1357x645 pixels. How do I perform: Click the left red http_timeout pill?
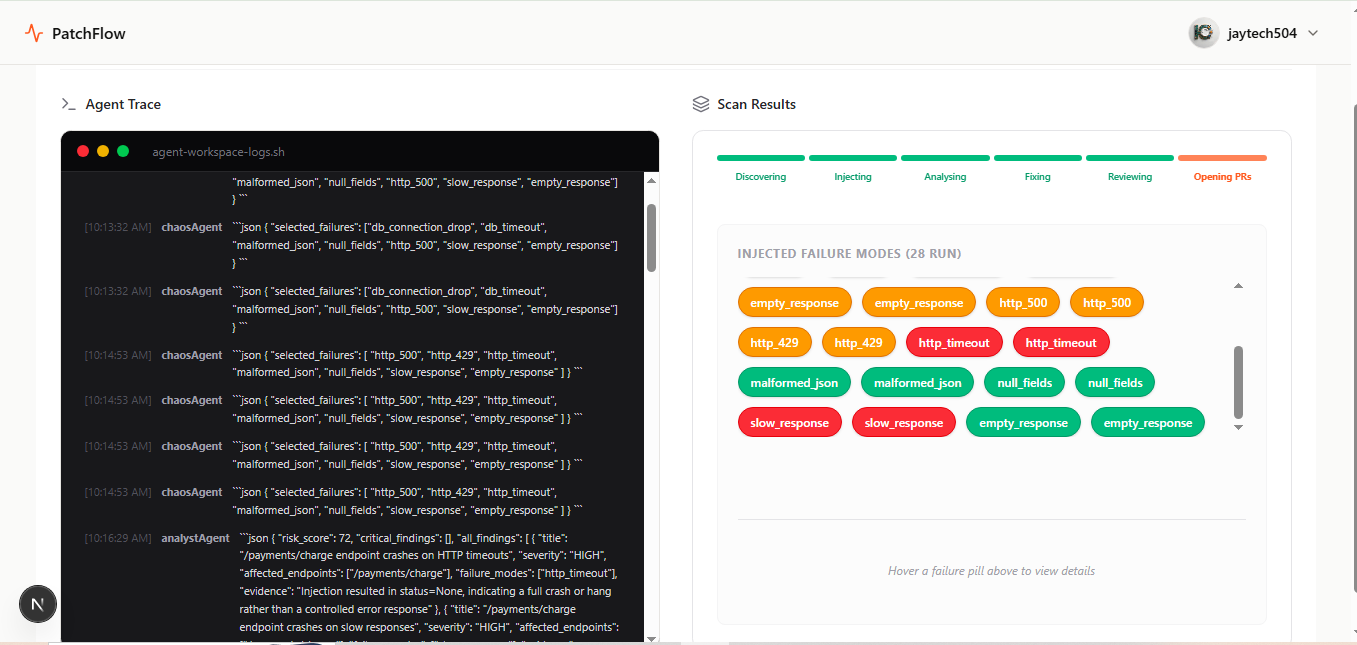click(954, 343)
